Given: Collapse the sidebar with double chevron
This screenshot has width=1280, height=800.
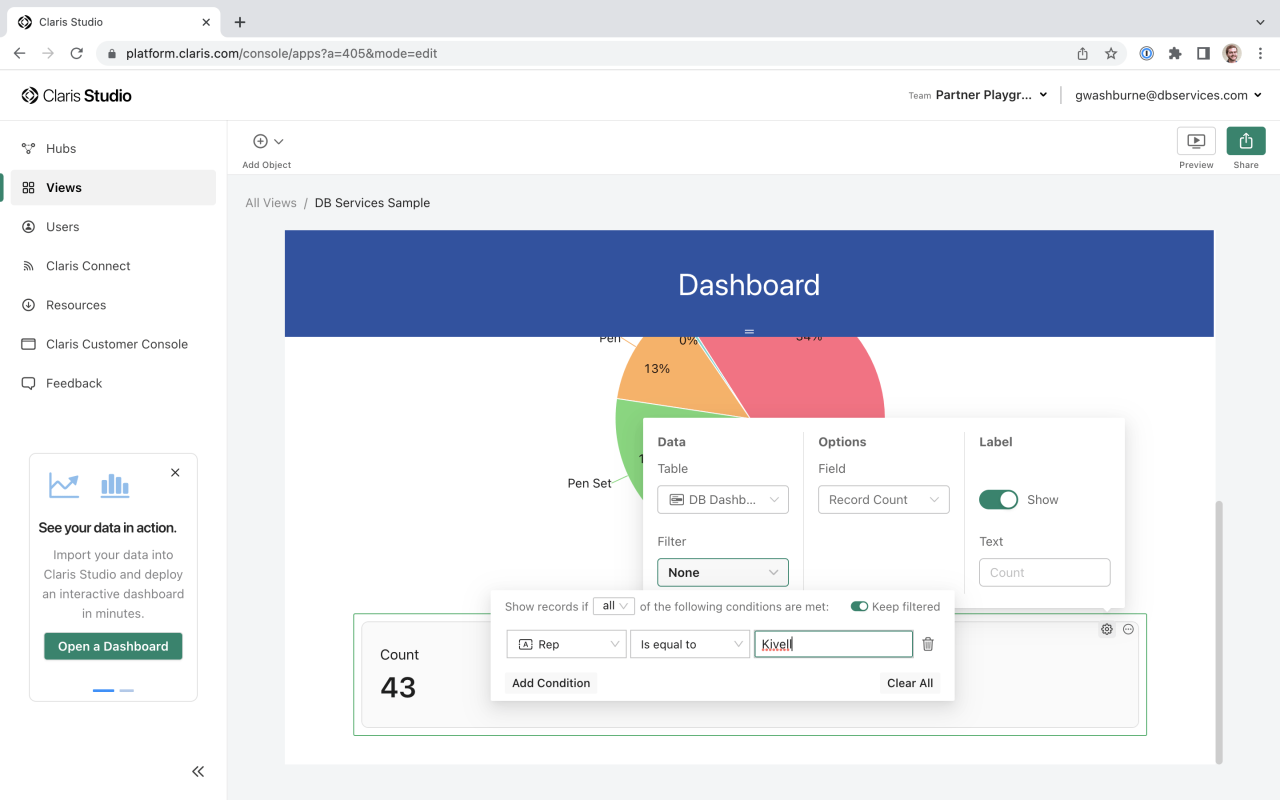Looking at the screenshot, I should pyautogui.click(x=198, y=771).
